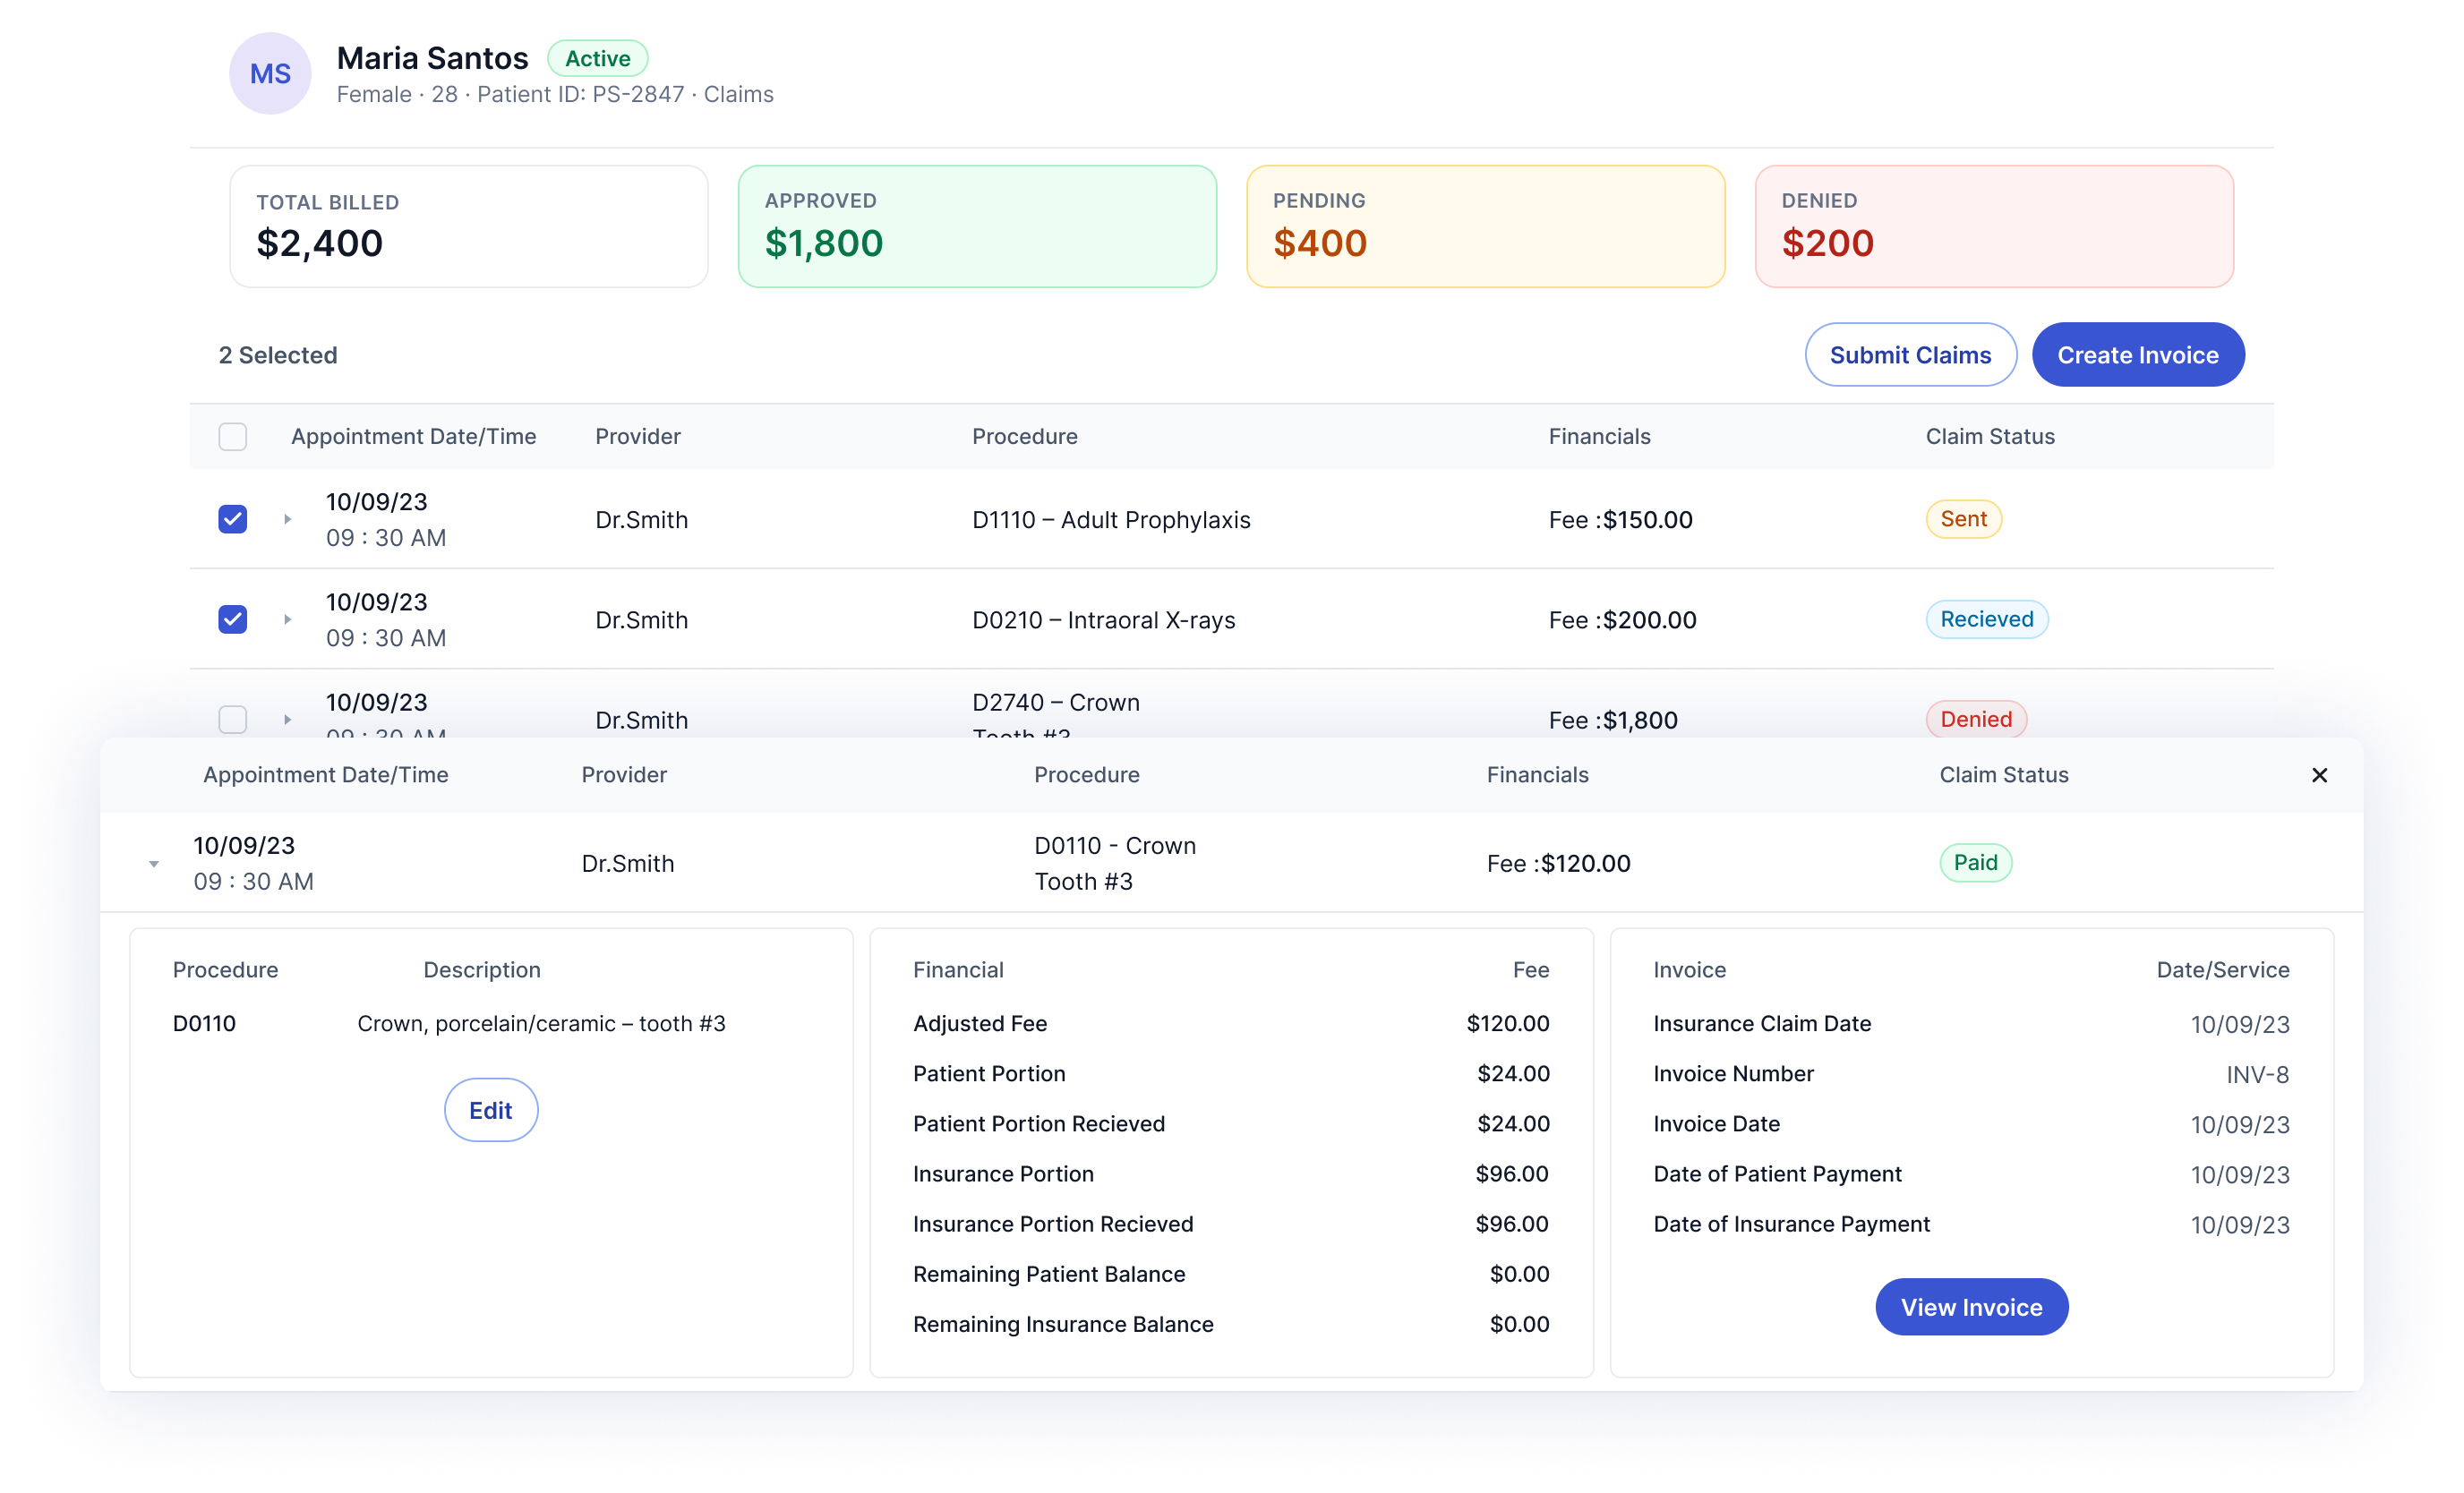Click the Active status badge
The width and height of the screenshot is (2464, 1493).
[x=598, y=58]
